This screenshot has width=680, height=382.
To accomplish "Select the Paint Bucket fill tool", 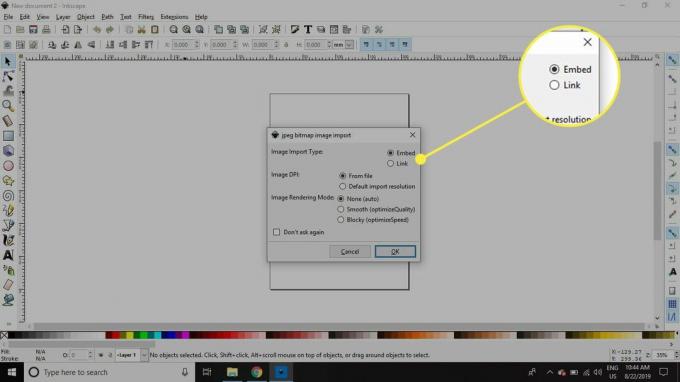I will point(8,300).
